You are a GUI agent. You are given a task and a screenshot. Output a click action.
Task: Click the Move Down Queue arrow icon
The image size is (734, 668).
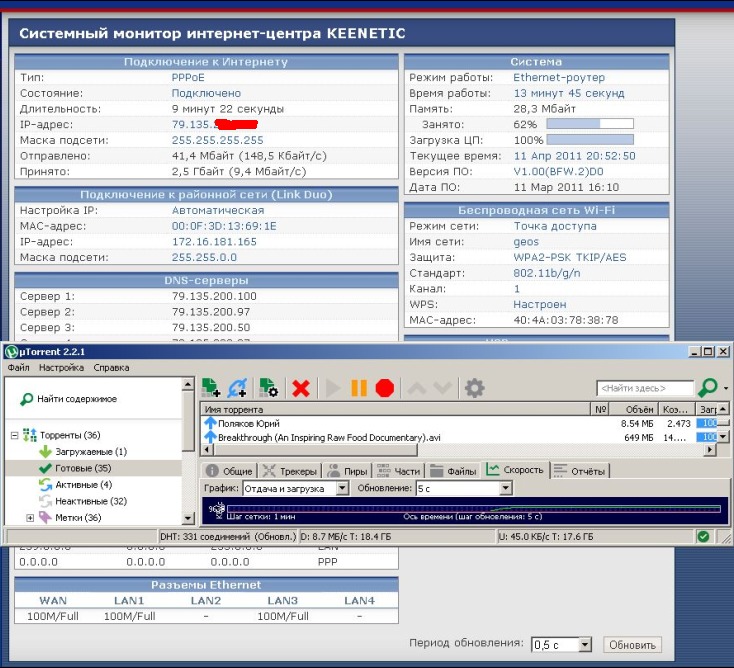442,388
